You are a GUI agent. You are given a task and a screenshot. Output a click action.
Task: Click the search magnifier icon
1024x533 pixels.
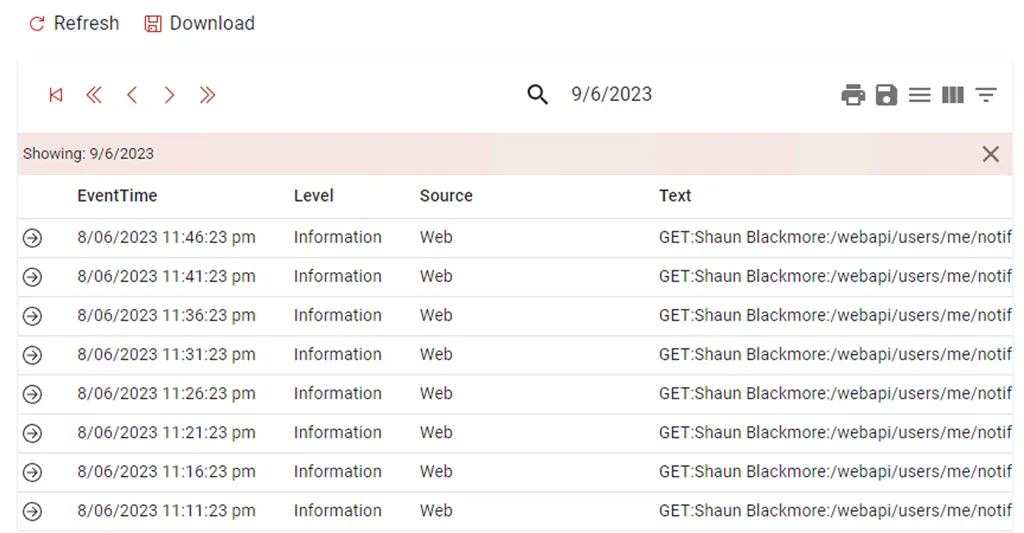[x=537, y=95]
